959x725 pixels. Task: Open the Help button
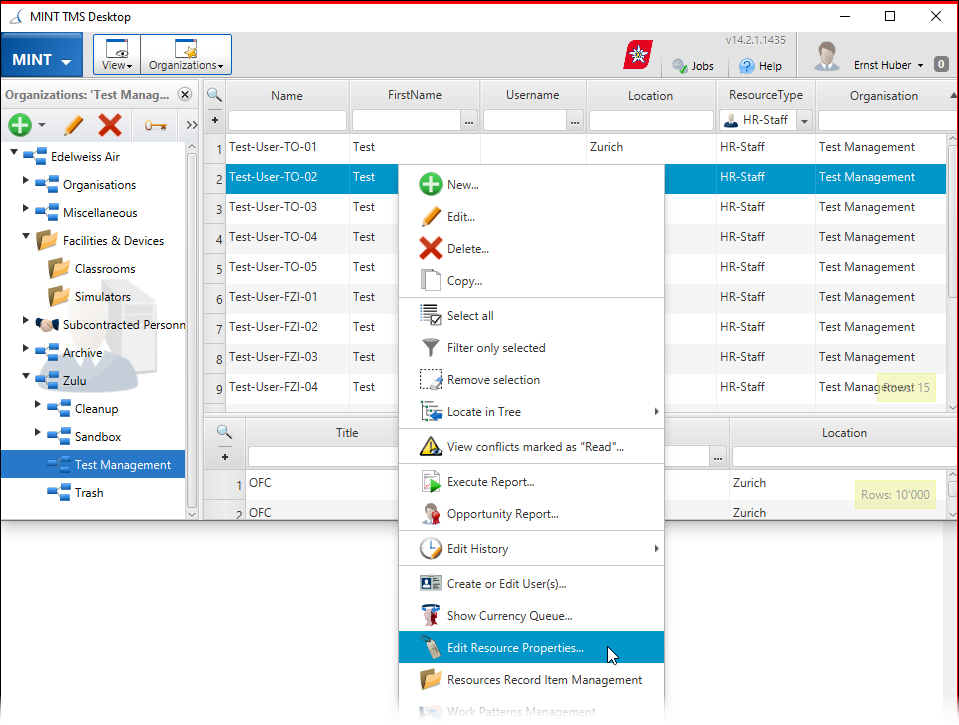tap(760, 65)
